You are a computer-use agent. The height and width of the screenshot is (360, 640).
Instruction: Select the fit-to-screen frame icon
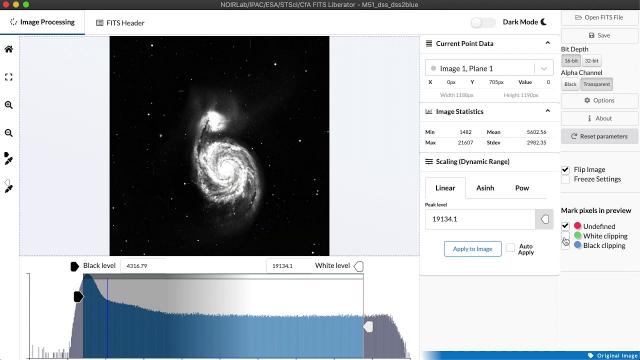click(9, 77)
